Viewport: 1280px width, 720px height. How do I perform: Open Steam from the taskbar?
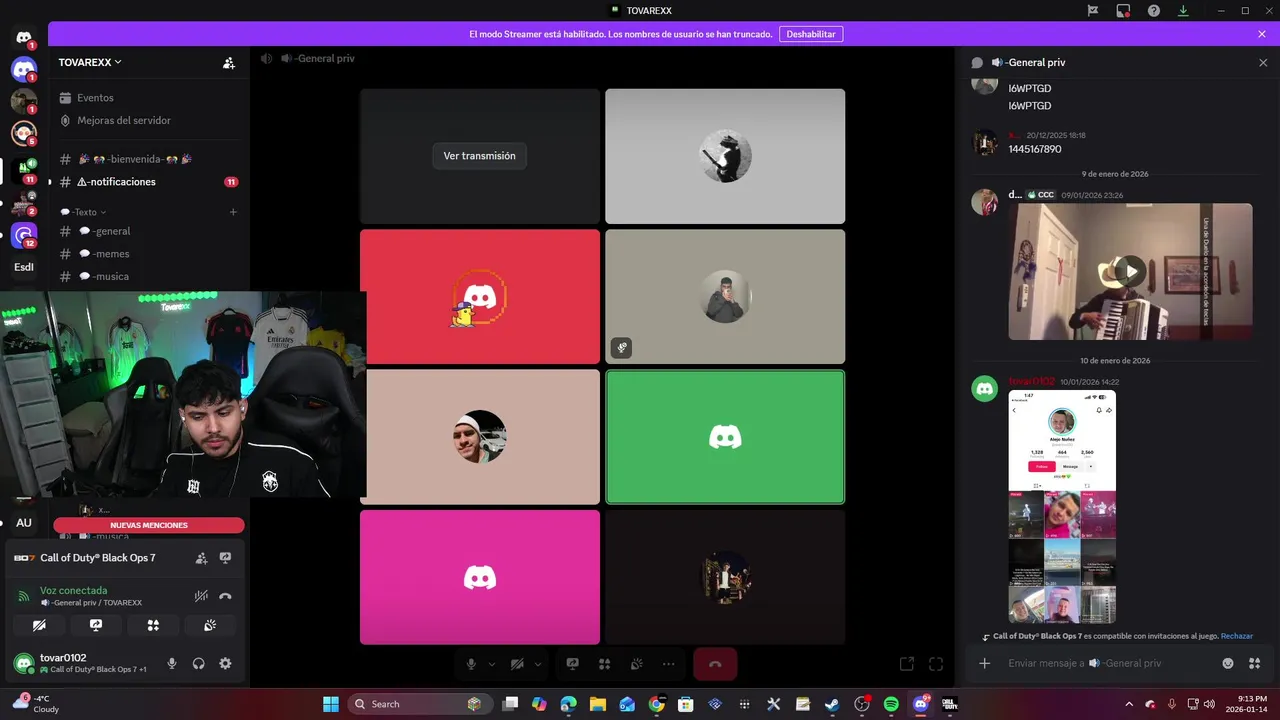(832, 704)
